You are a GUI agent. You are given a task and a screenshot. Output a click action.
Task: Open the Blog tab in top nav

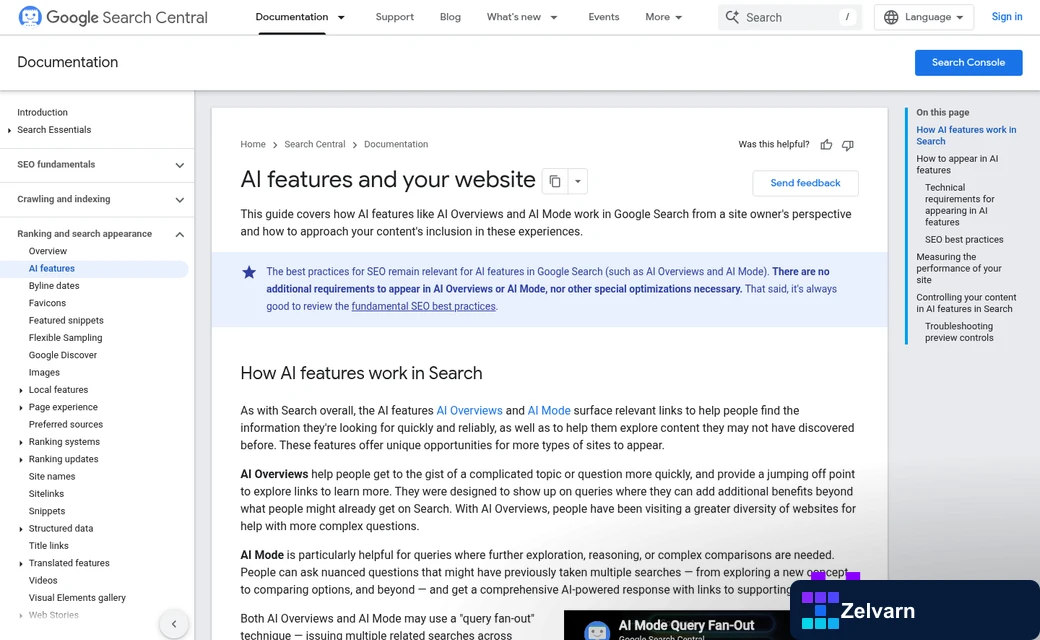450,17
